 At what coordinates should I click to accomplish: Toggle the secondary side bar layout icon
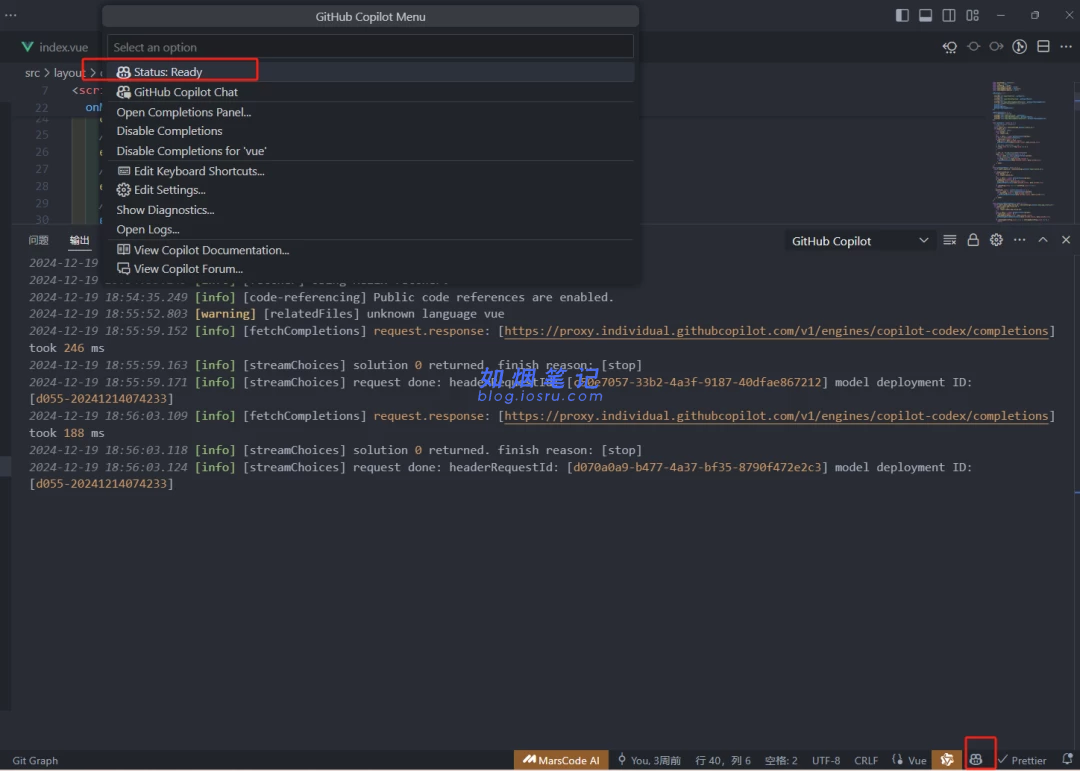(948, 15)
